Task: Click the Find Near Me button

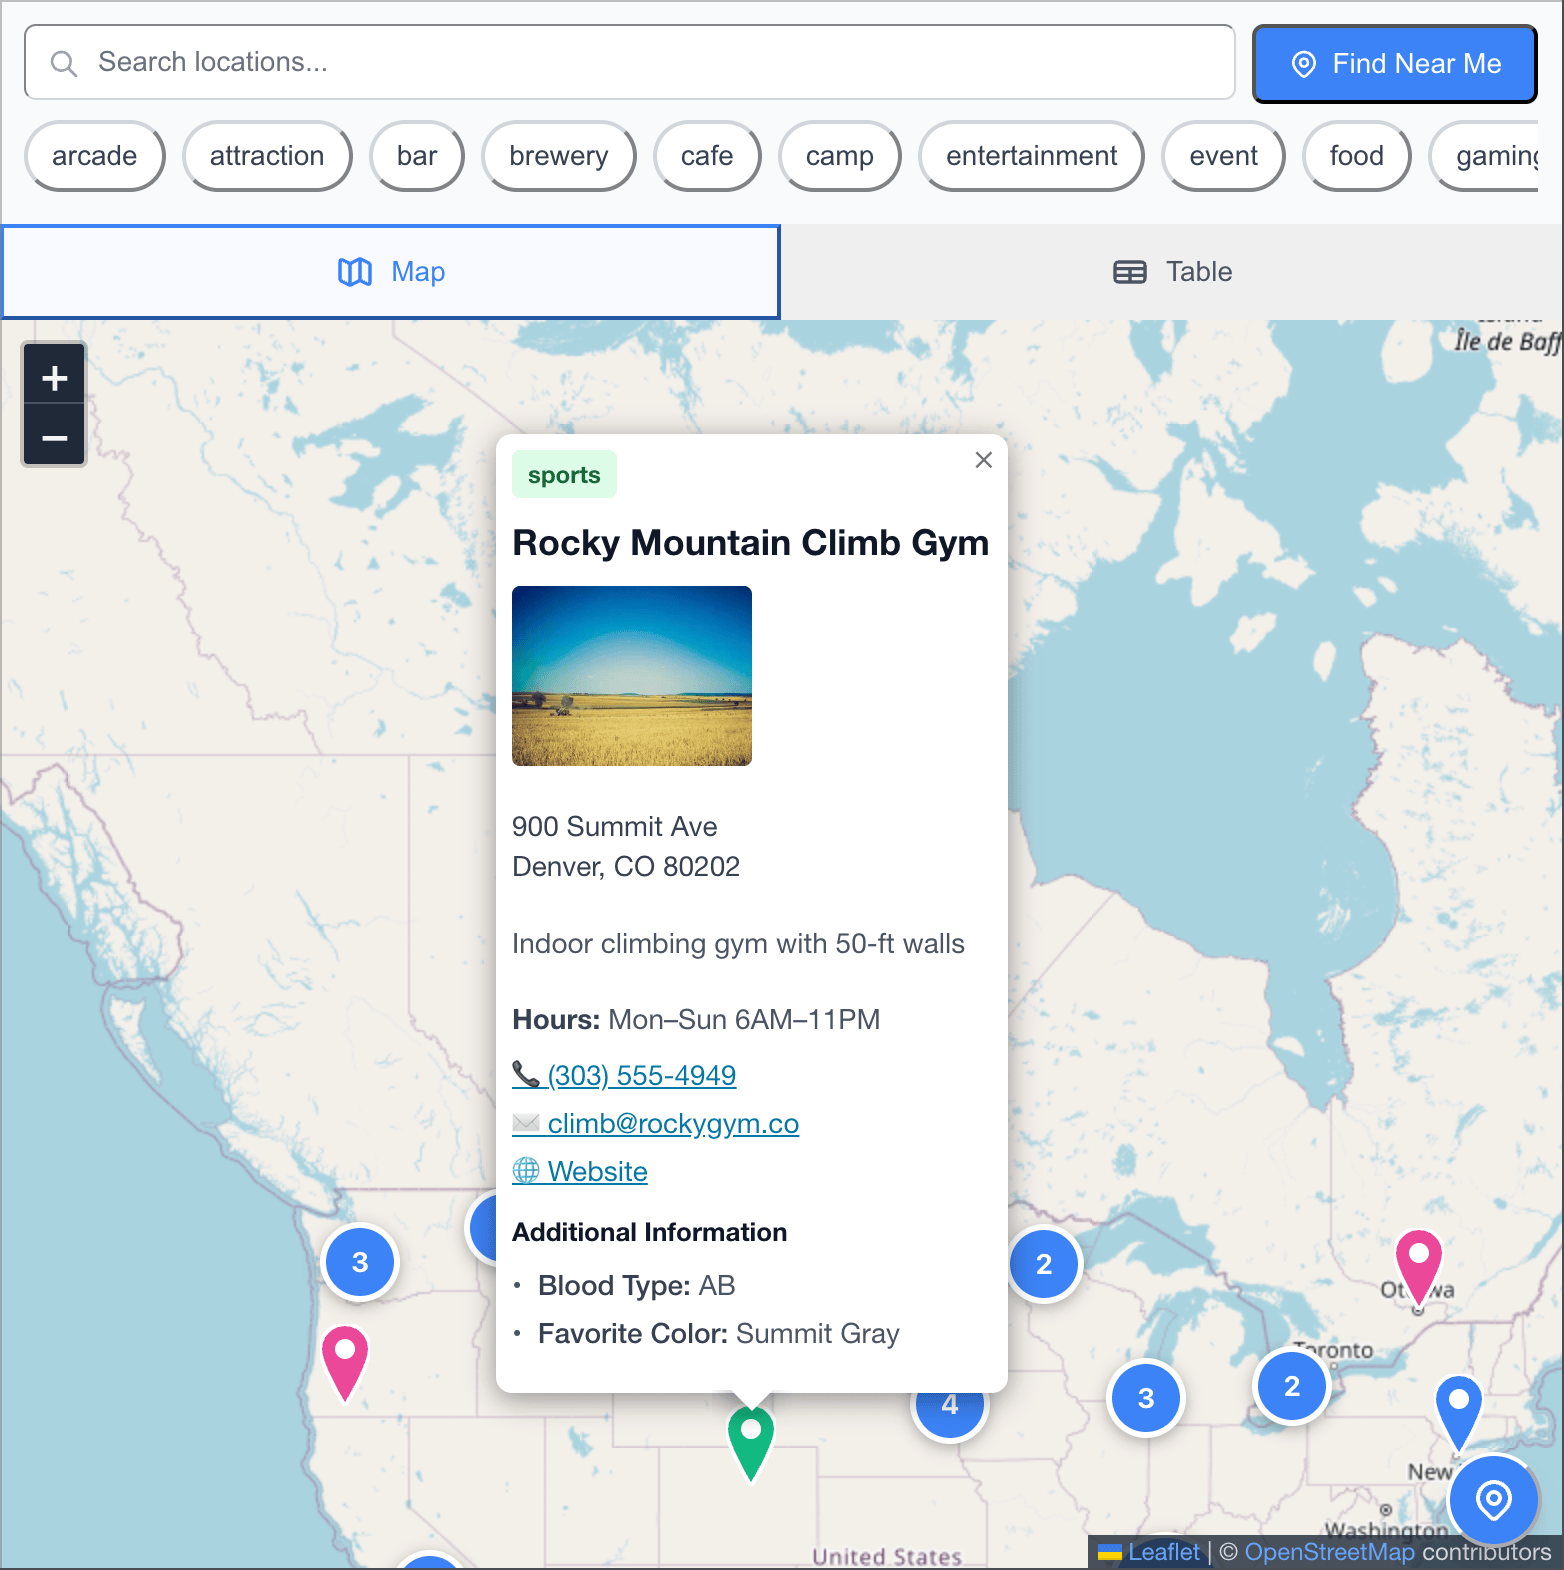Action: click(1394, 64)
